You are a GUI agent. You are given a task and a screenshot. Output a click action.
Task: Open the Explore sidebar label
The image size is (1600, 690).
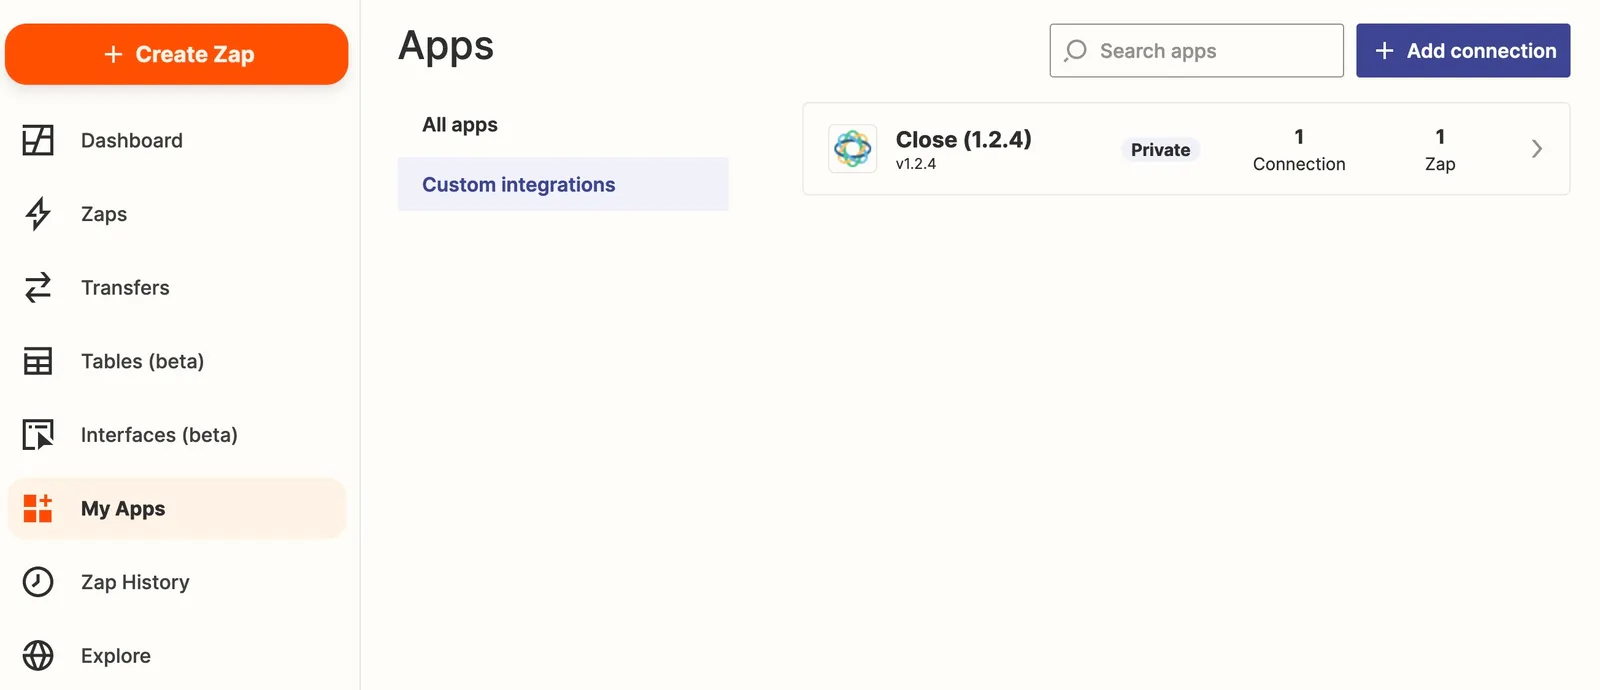[x=116, y=656]
